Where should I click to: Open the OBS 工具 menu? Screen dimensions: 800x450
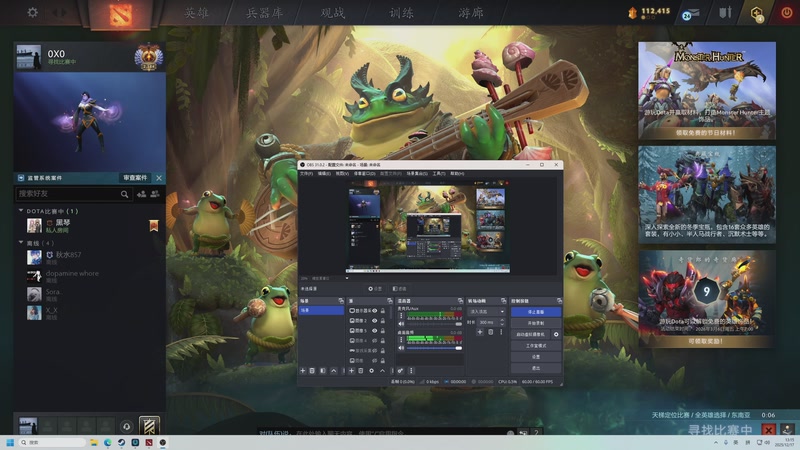pos(439,173)
